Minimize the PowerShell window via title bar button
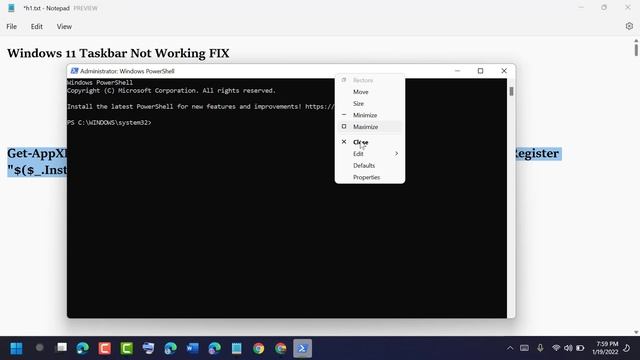The image size is (640, 360). tap(457, 71)
